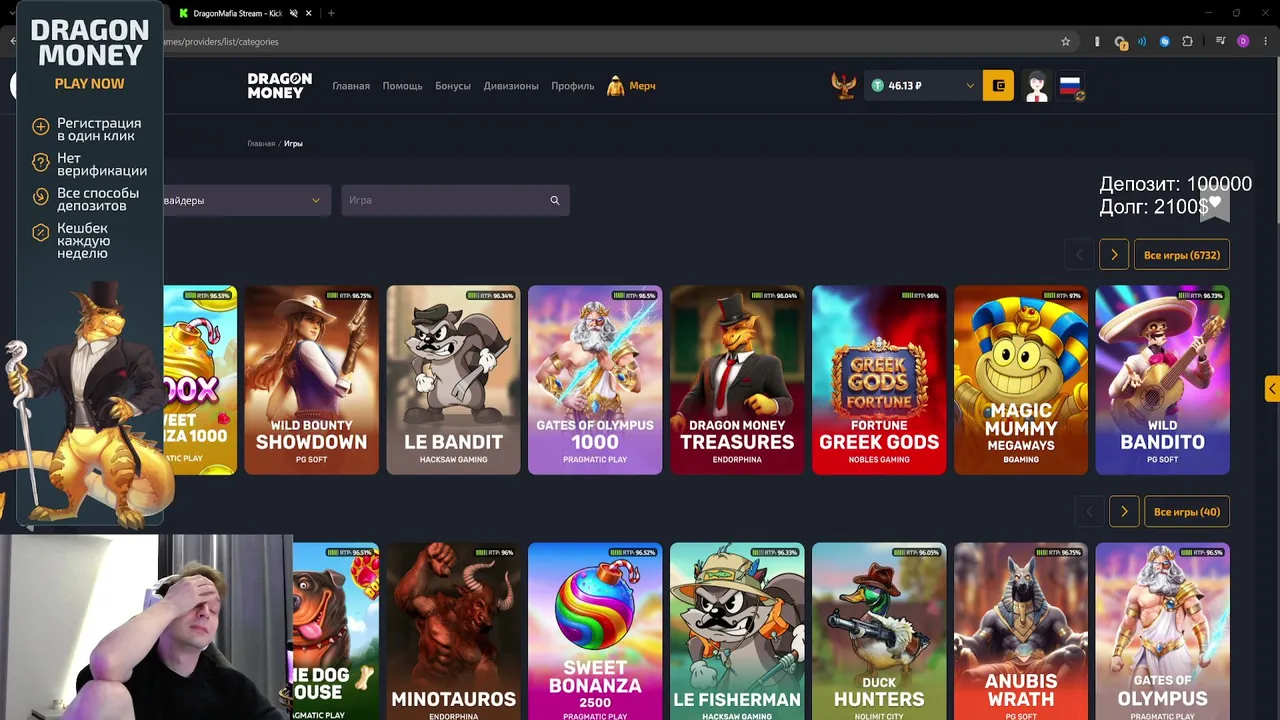Click the search magnifier in game field
The width and height of the screenshot is (1280, 720).
pyautogui.click(x=554, y=200)
